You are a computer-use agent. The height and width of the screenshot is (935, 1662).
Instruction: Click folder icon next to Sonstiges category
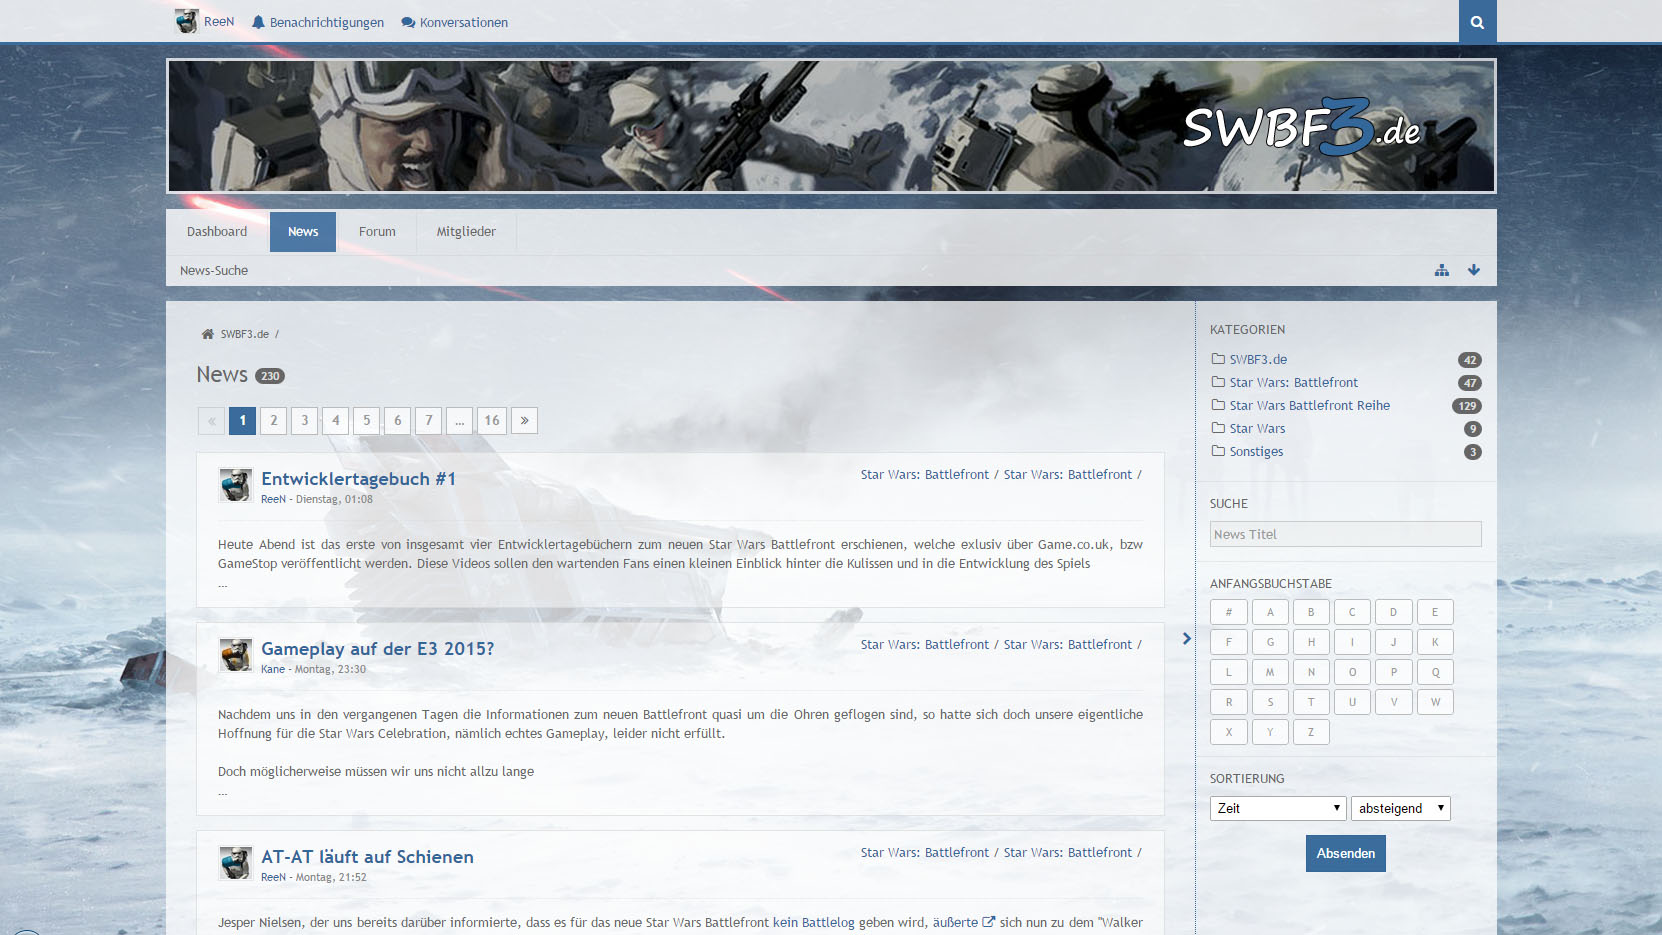[x=1218, y=450]
